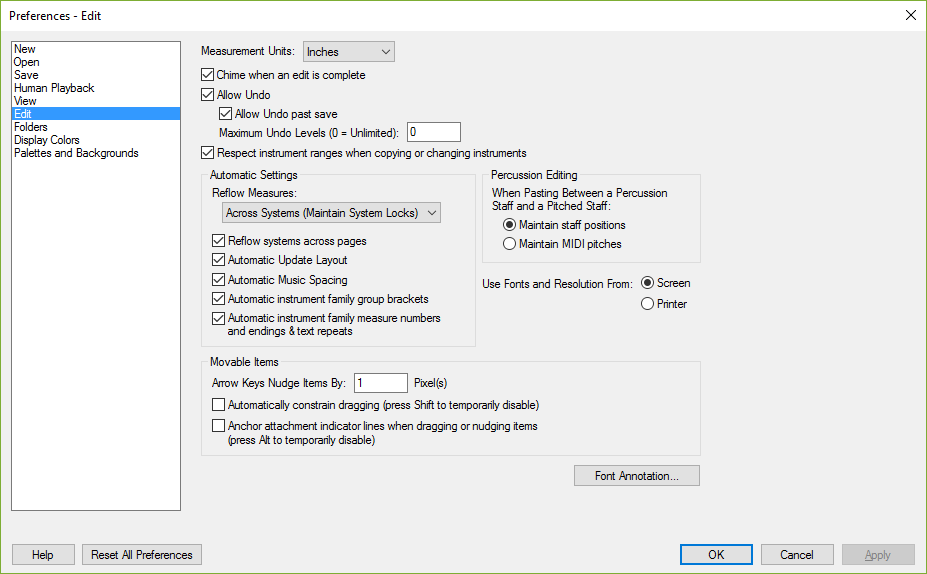Confirm the dialog with OK
Screen dimensions: 927x574
pos(716,554)
